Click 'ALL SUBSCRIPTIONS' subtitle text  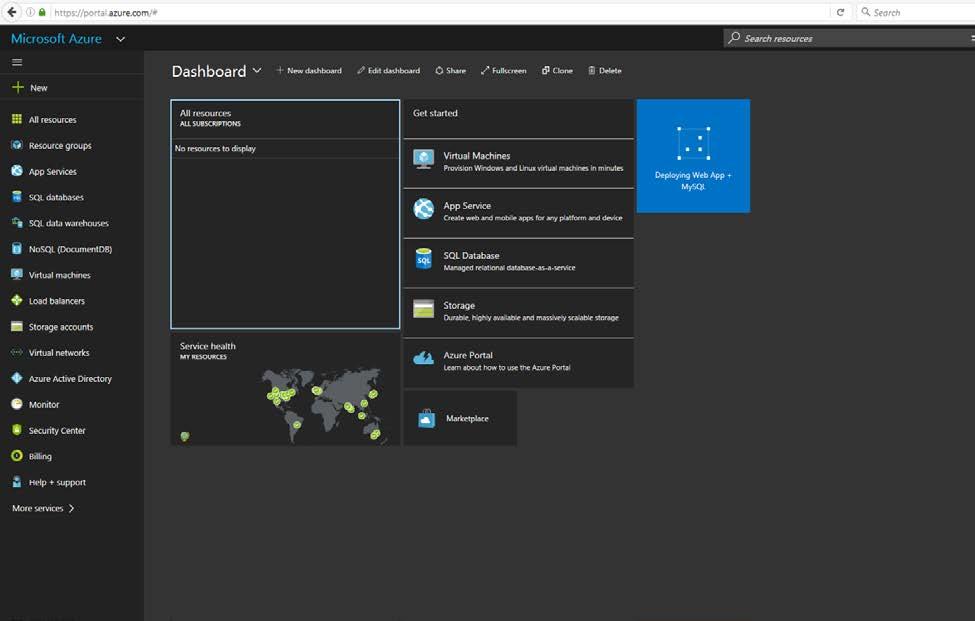(x=210, y=124)
